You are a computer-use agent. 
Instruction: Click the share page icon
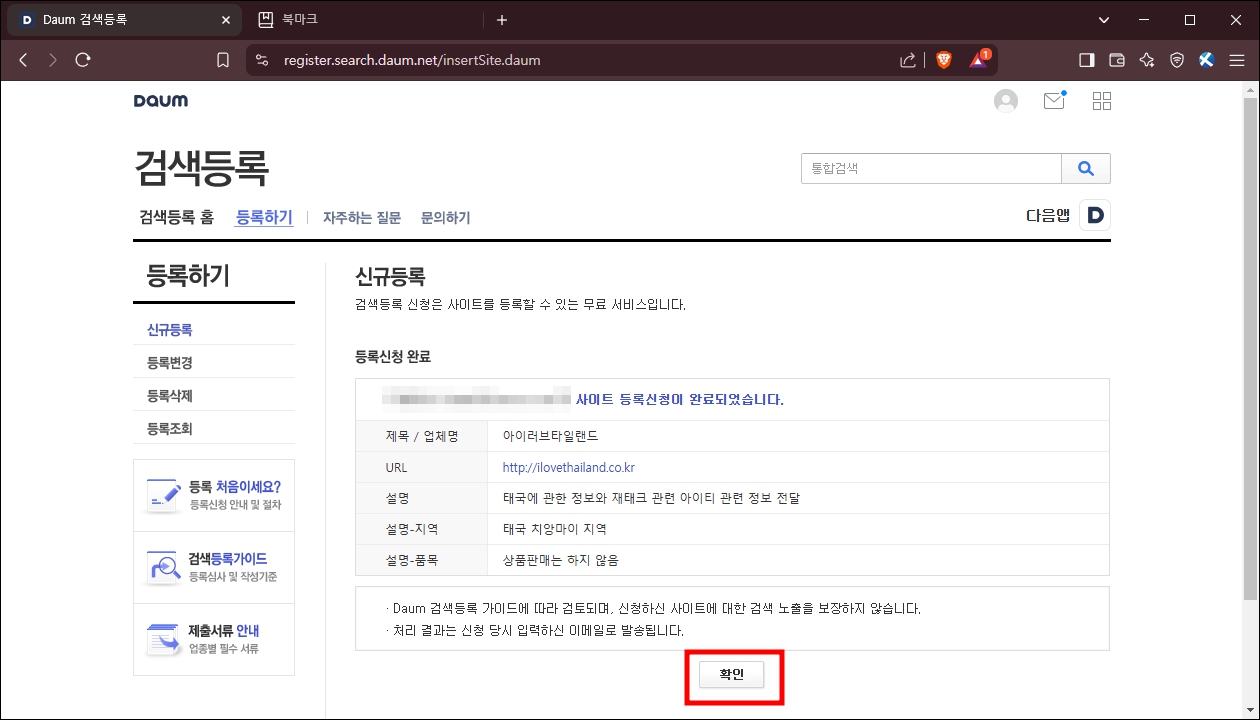click(x=908, y=60)
